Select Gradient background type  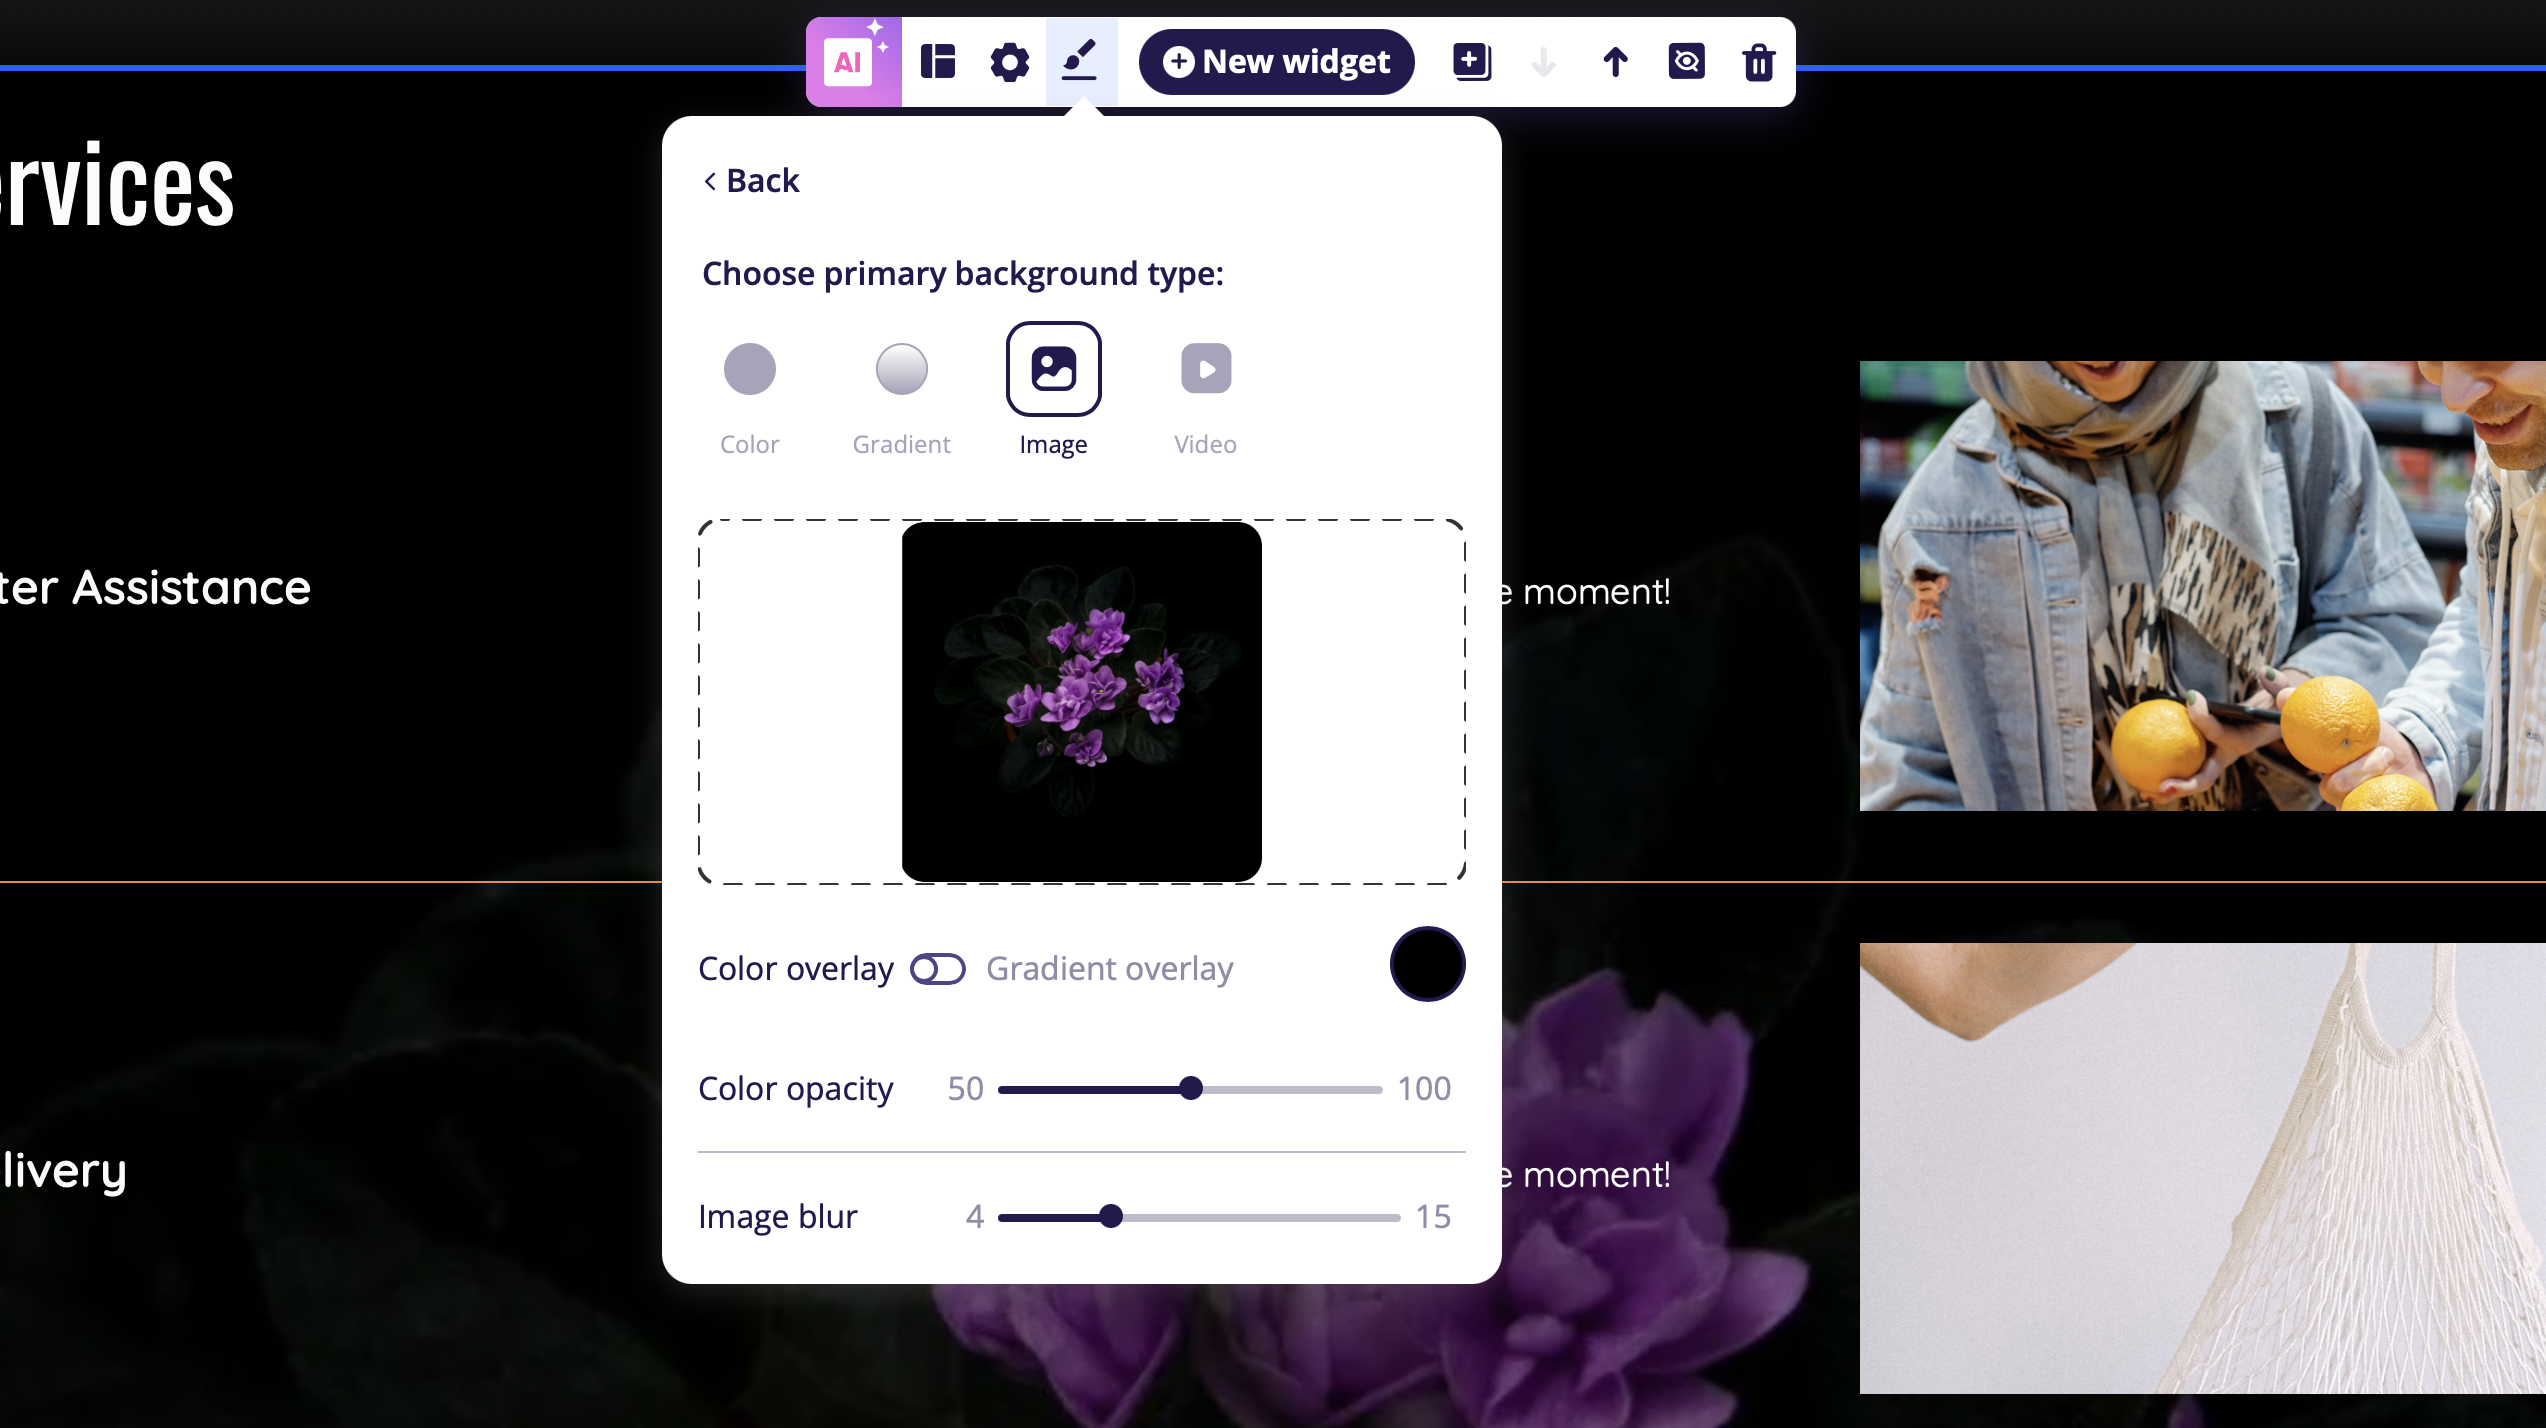pos(901,369)
